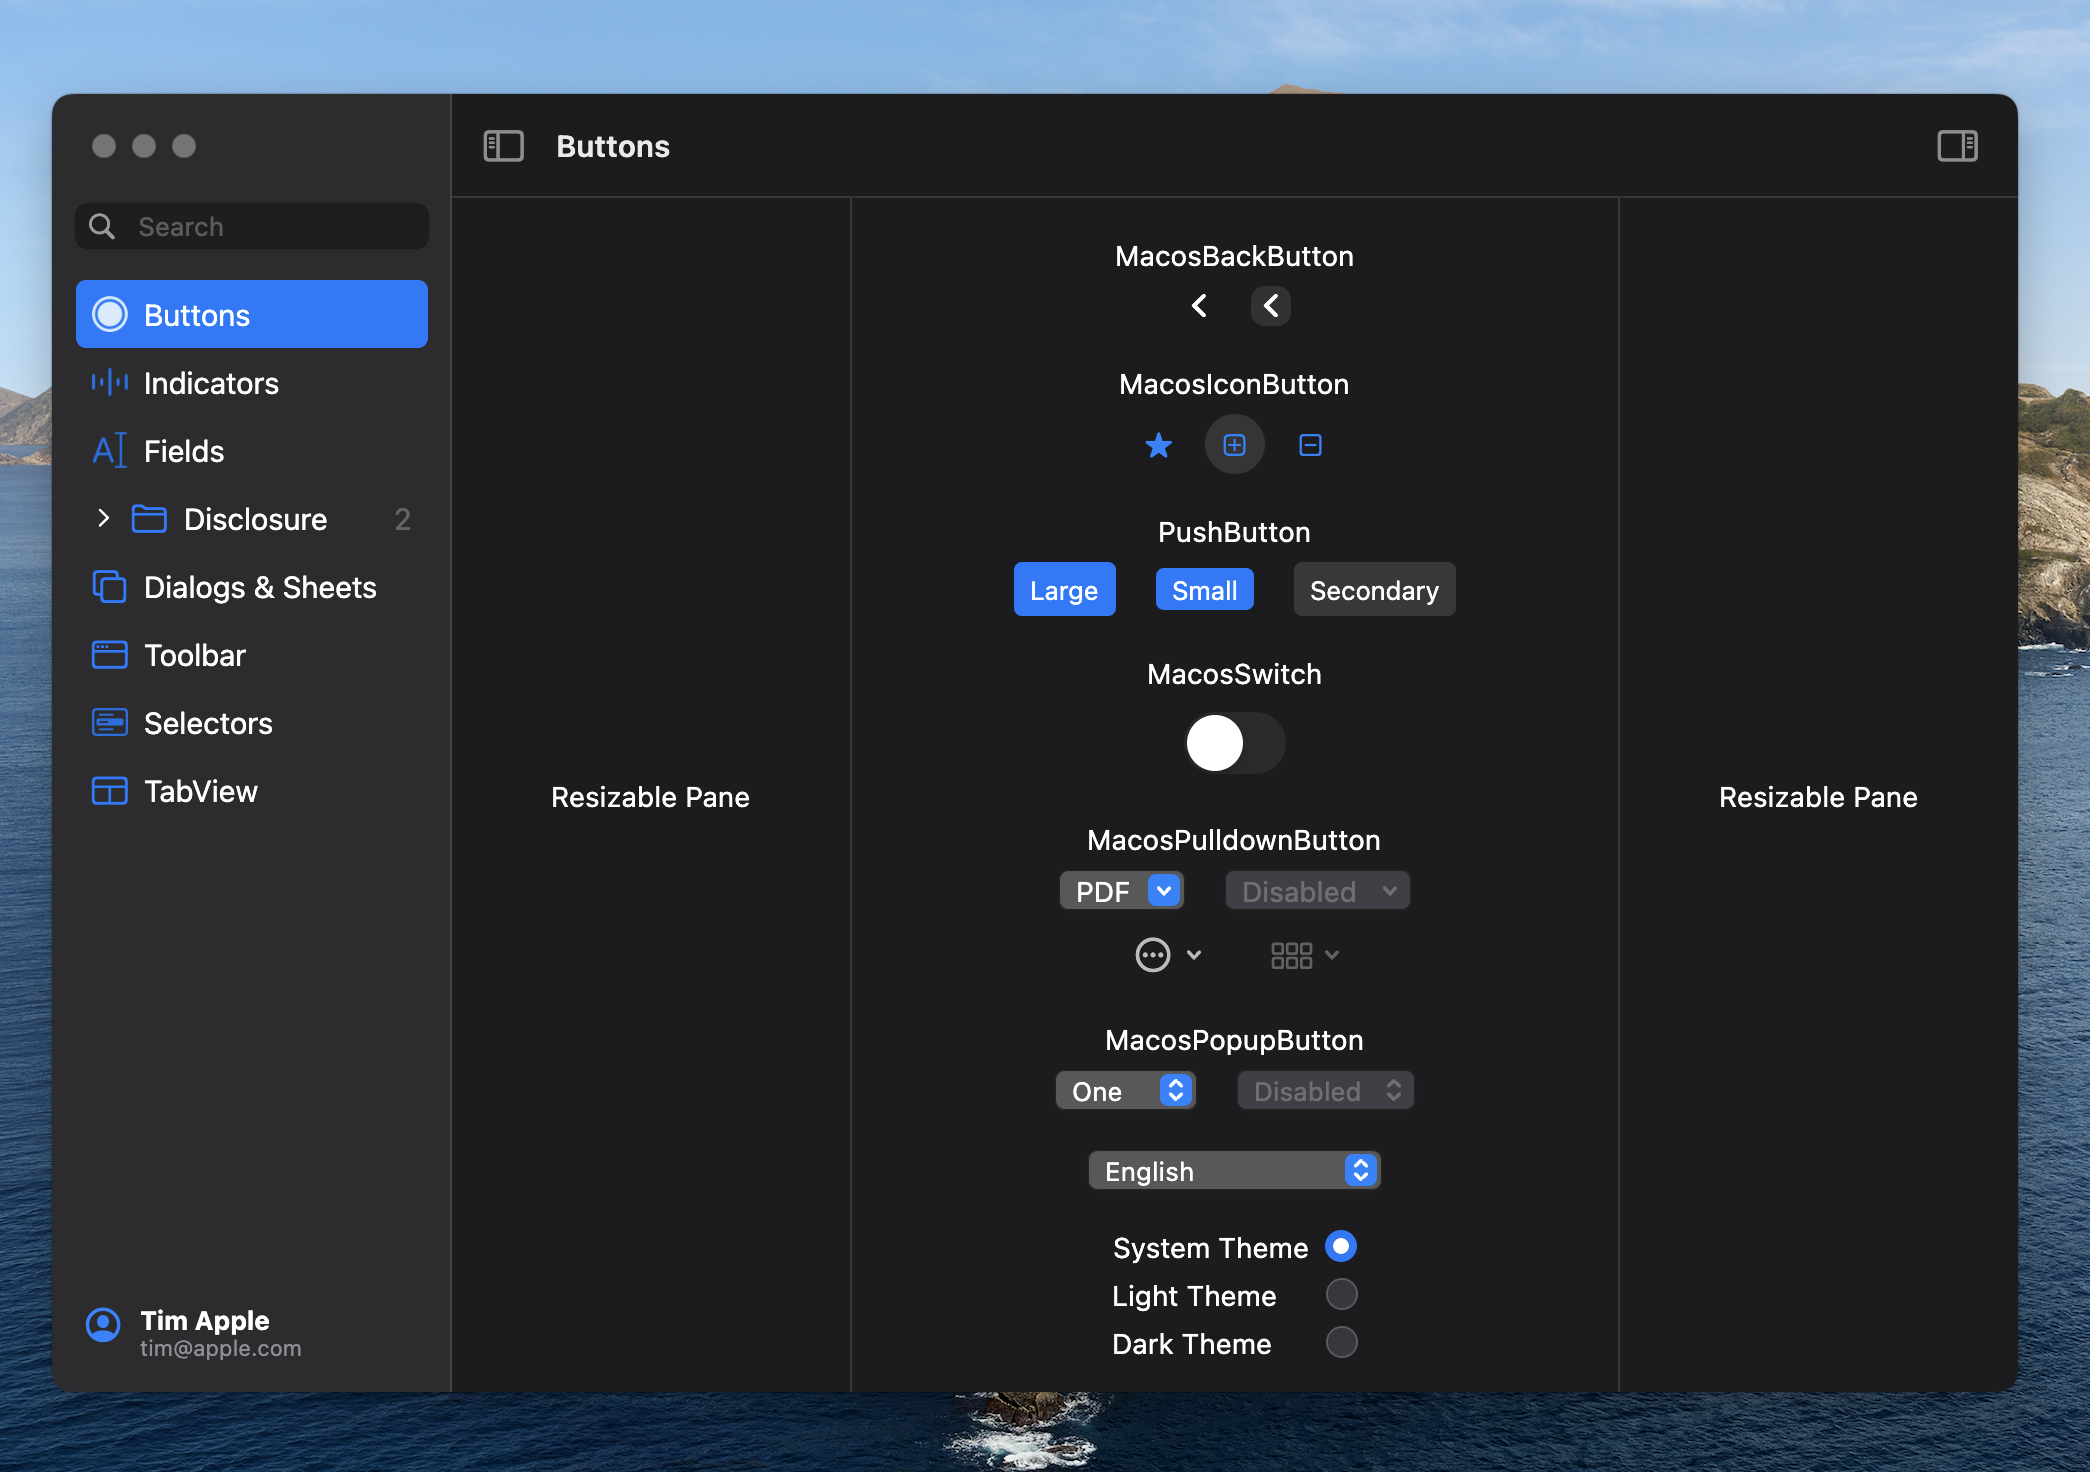The image size is (2090, 1472).
Task: Click inside the Search field
Action: (250, 226)
